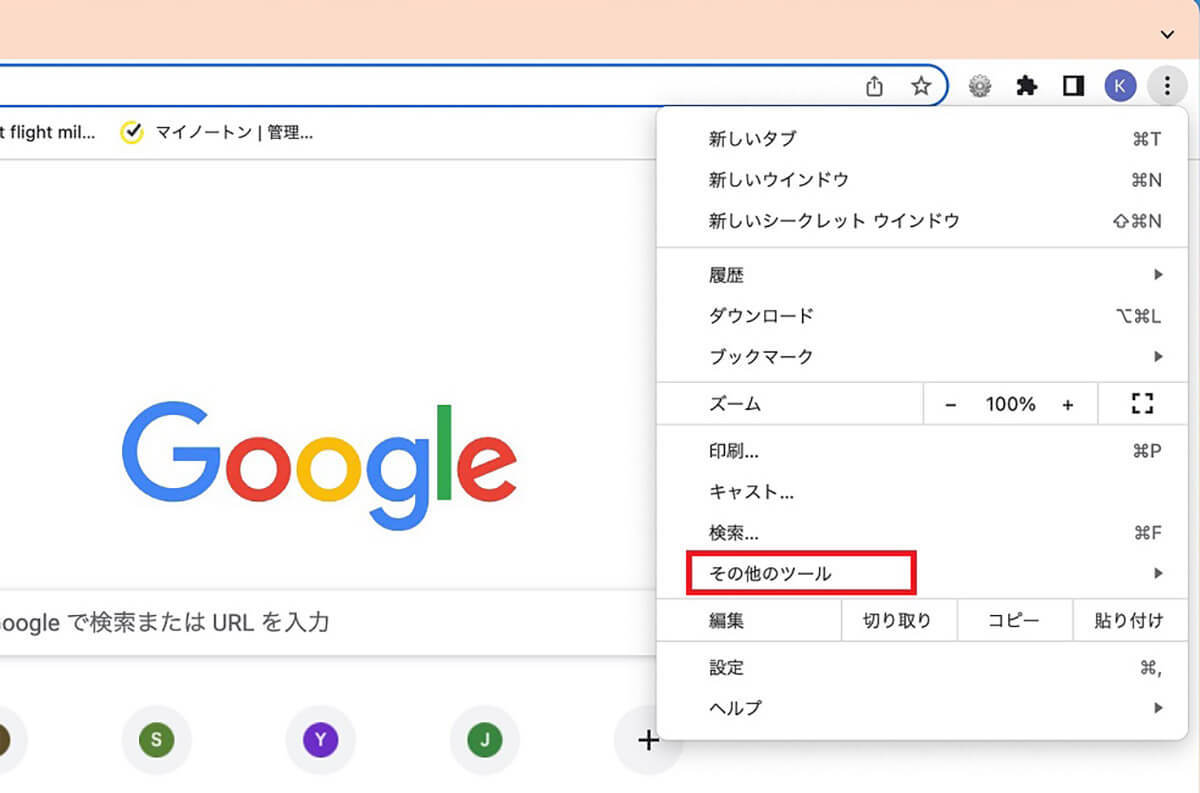This screenshot has height=793, width=1200.
Task: Expand その他のツール submenu
Action: pyautogui.click(x=921, y=574)
